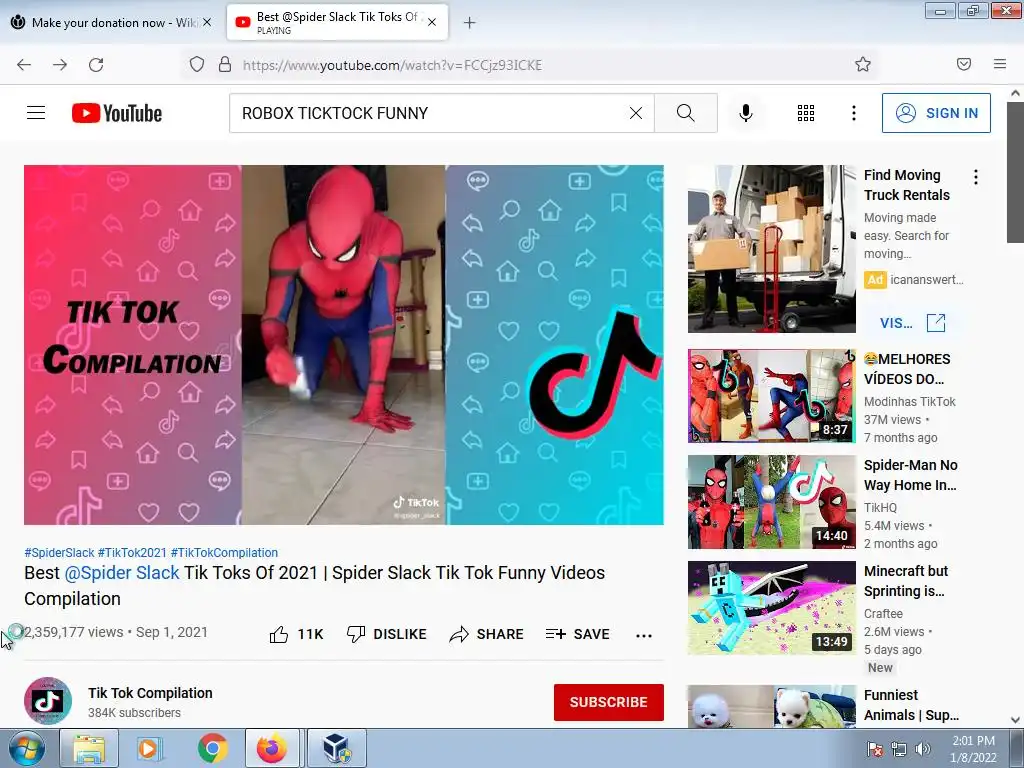The height and width of the screenshot is (768, 1024).
Task: Open the Windows Start menu
Action: click(x=26, y=748)
